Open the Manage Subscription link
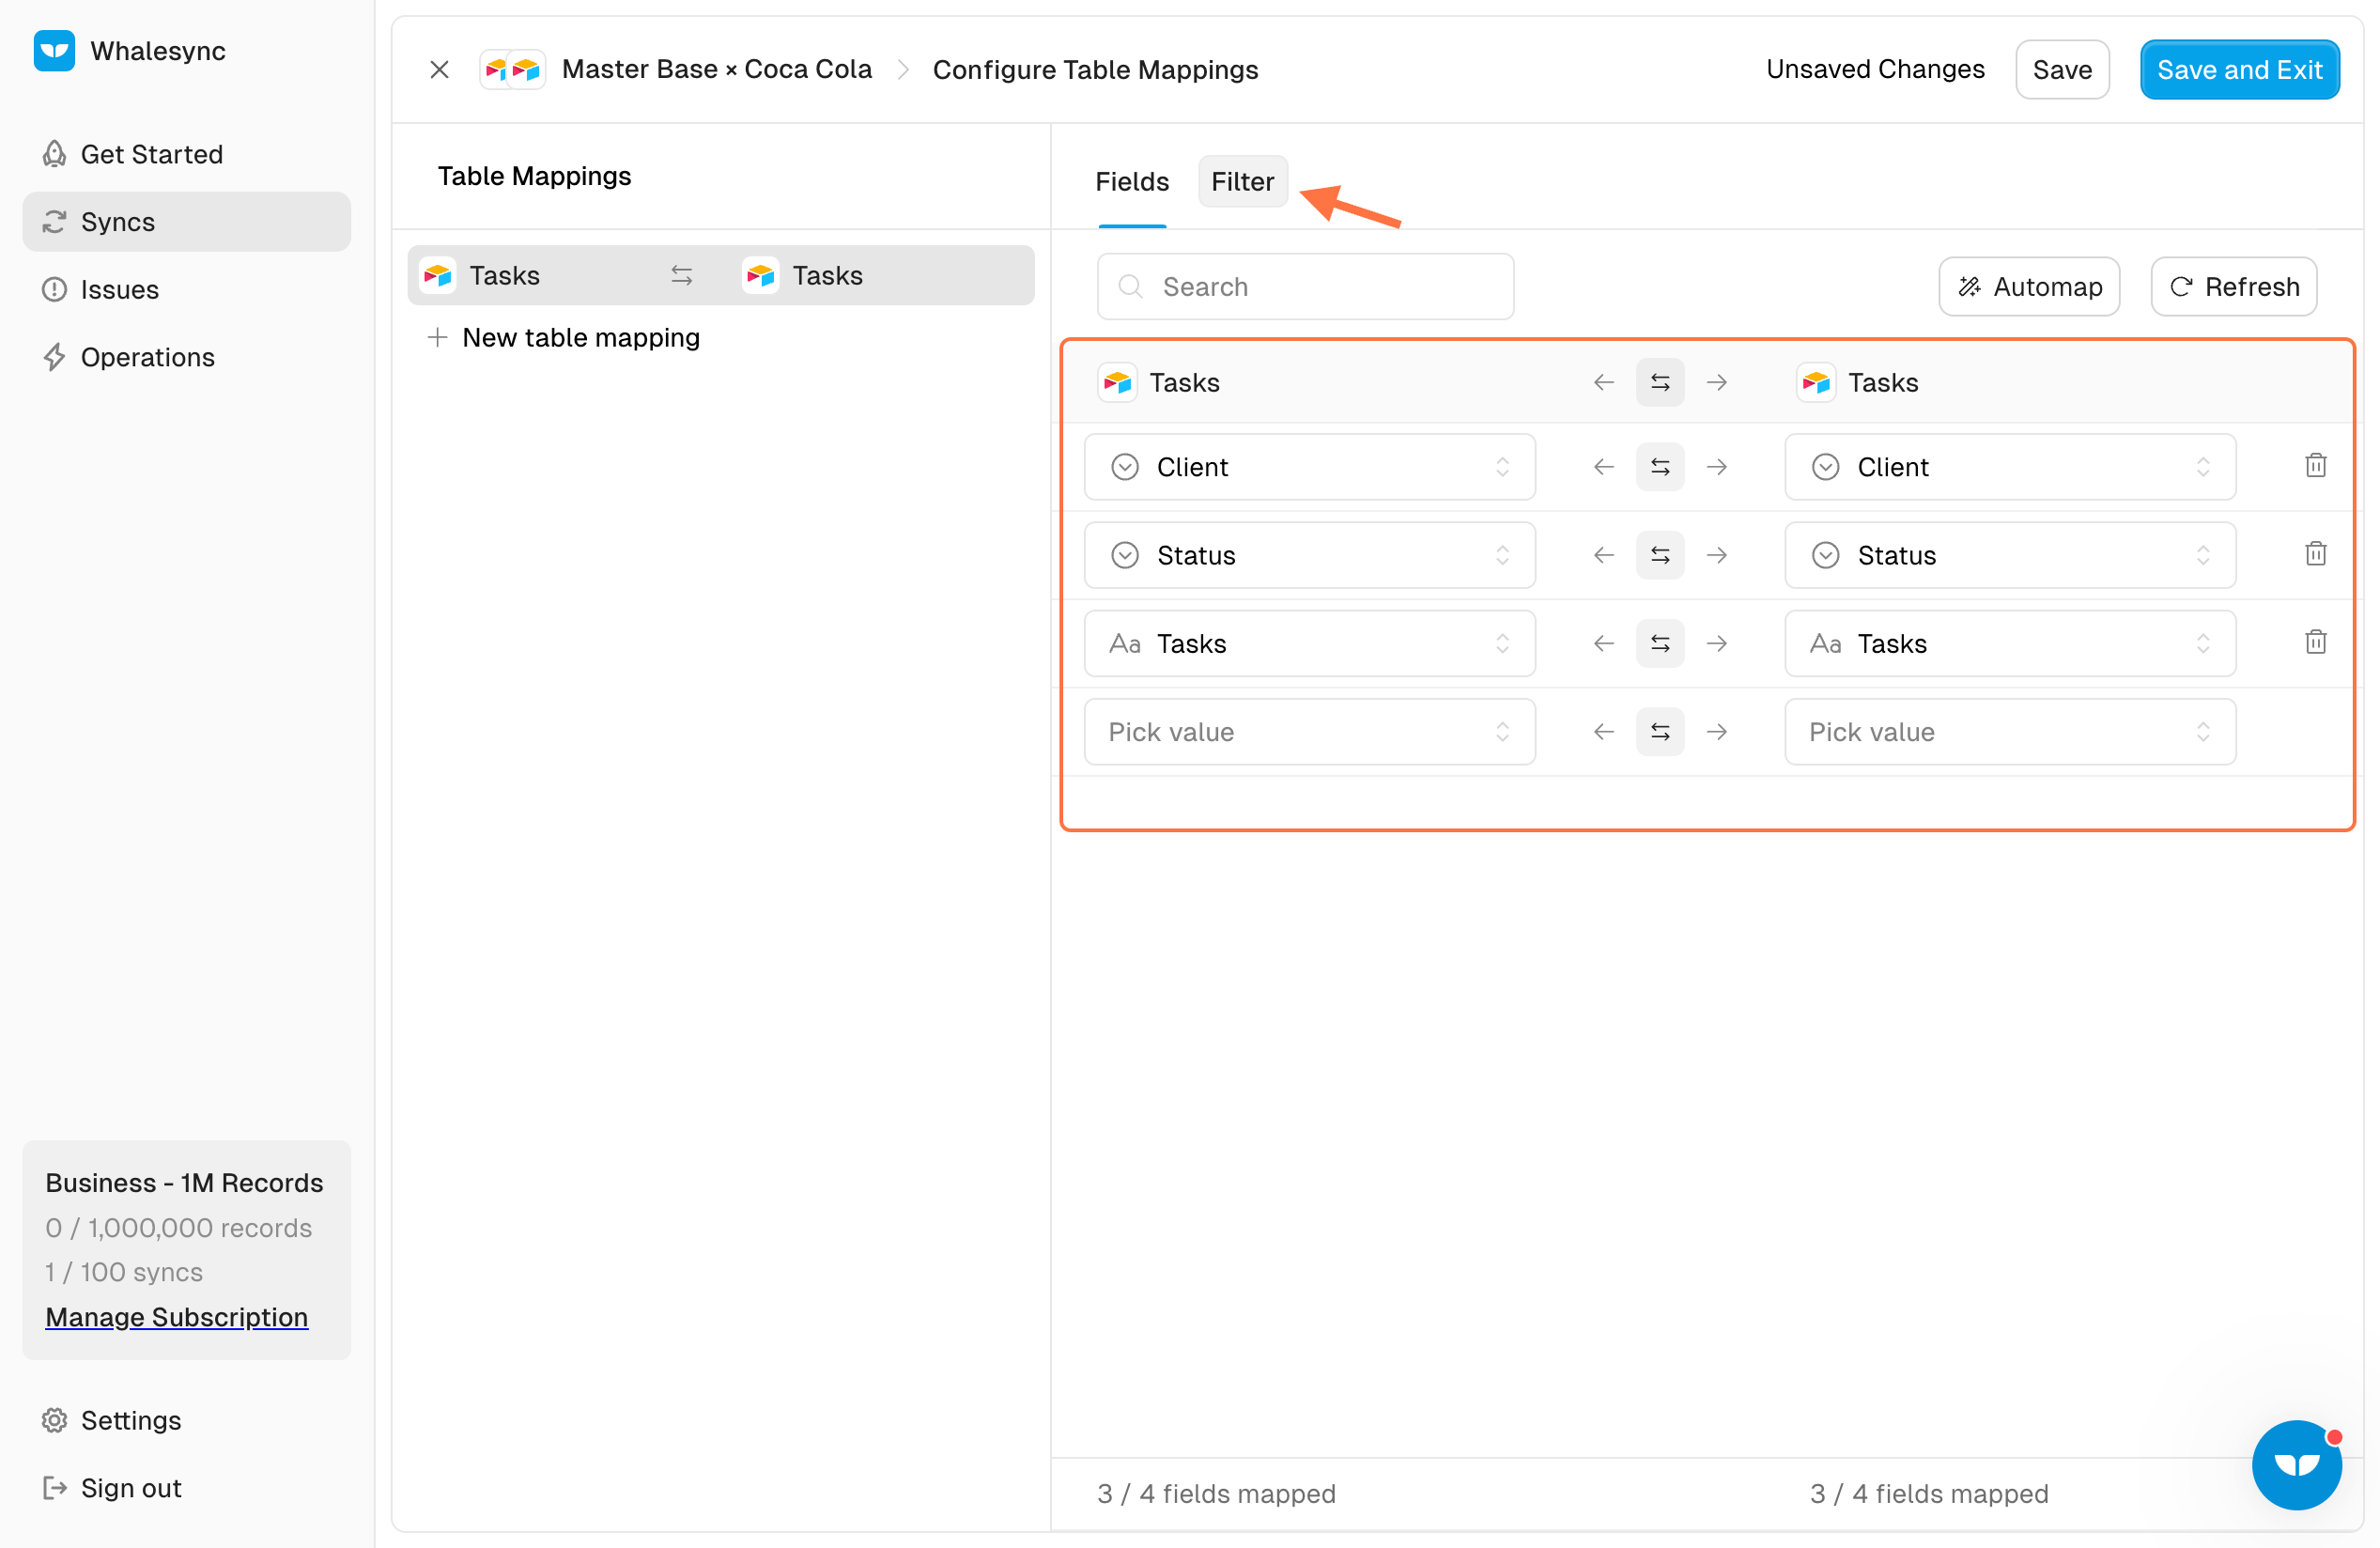Viewport: 2380px width, 1548px height. point(176,1317)
